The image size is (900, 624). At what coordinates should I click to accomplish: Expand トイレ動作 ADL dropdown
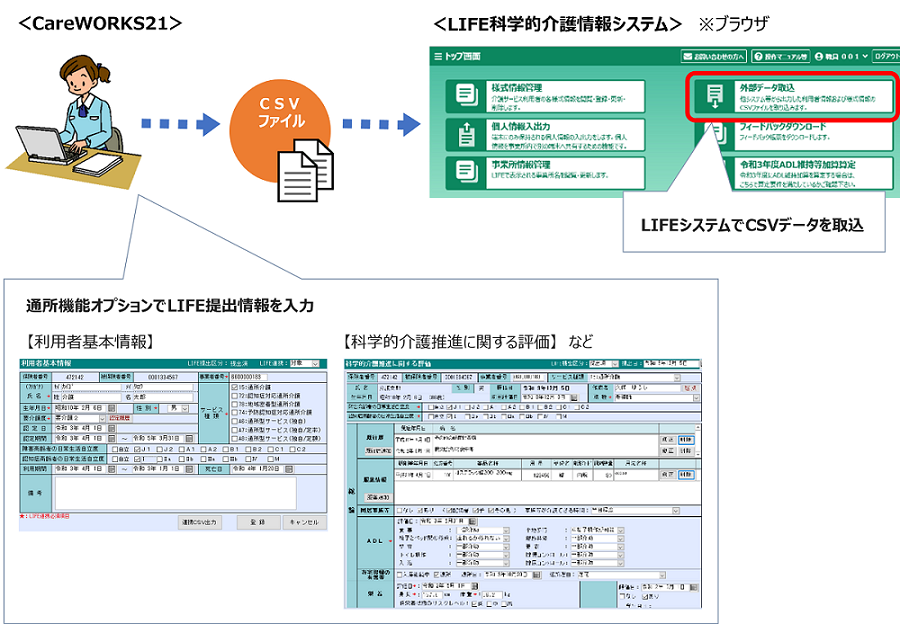pyautogui.click(x=506, y=555)
